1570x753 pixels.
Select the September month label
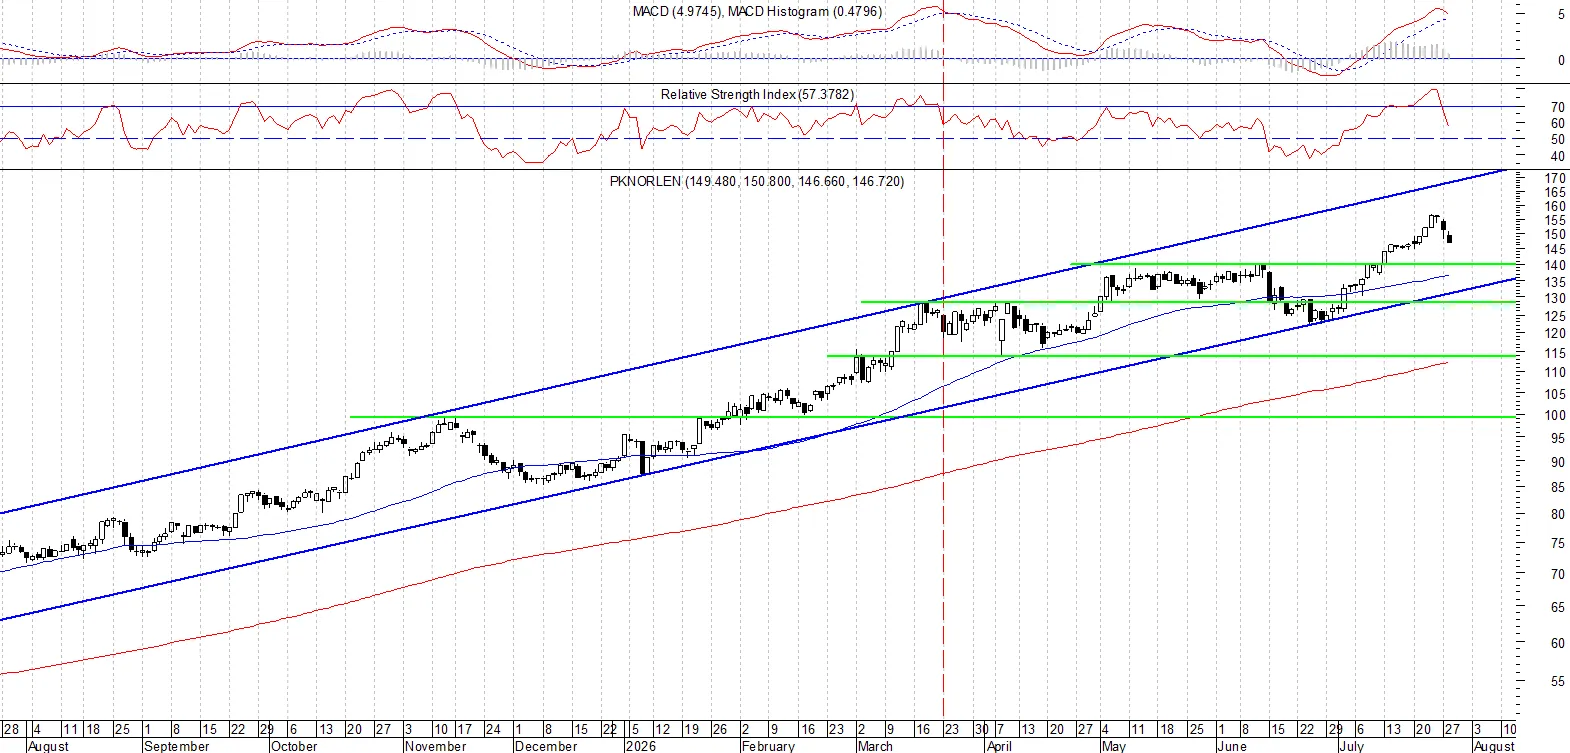(x=177, y=746)
